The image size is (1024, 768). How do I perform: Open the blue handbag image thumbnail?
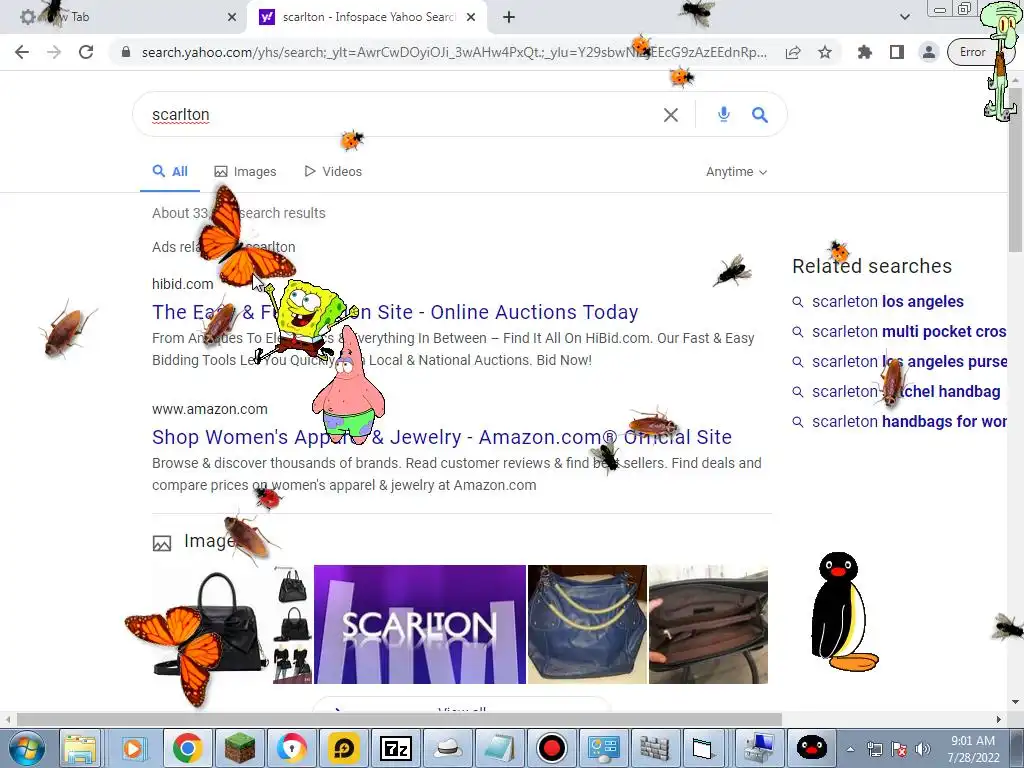587,624
